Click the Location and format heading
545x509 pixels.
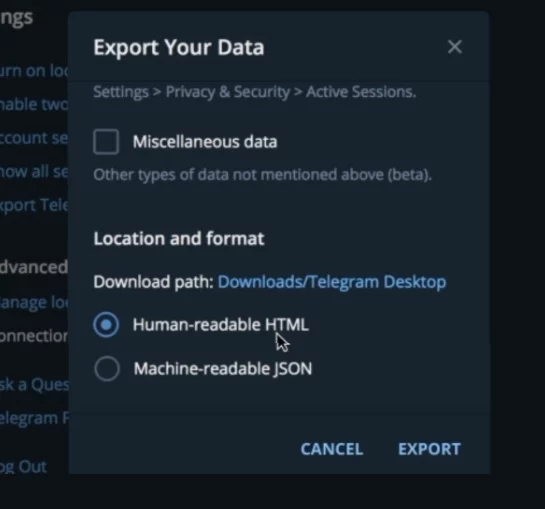179,239
